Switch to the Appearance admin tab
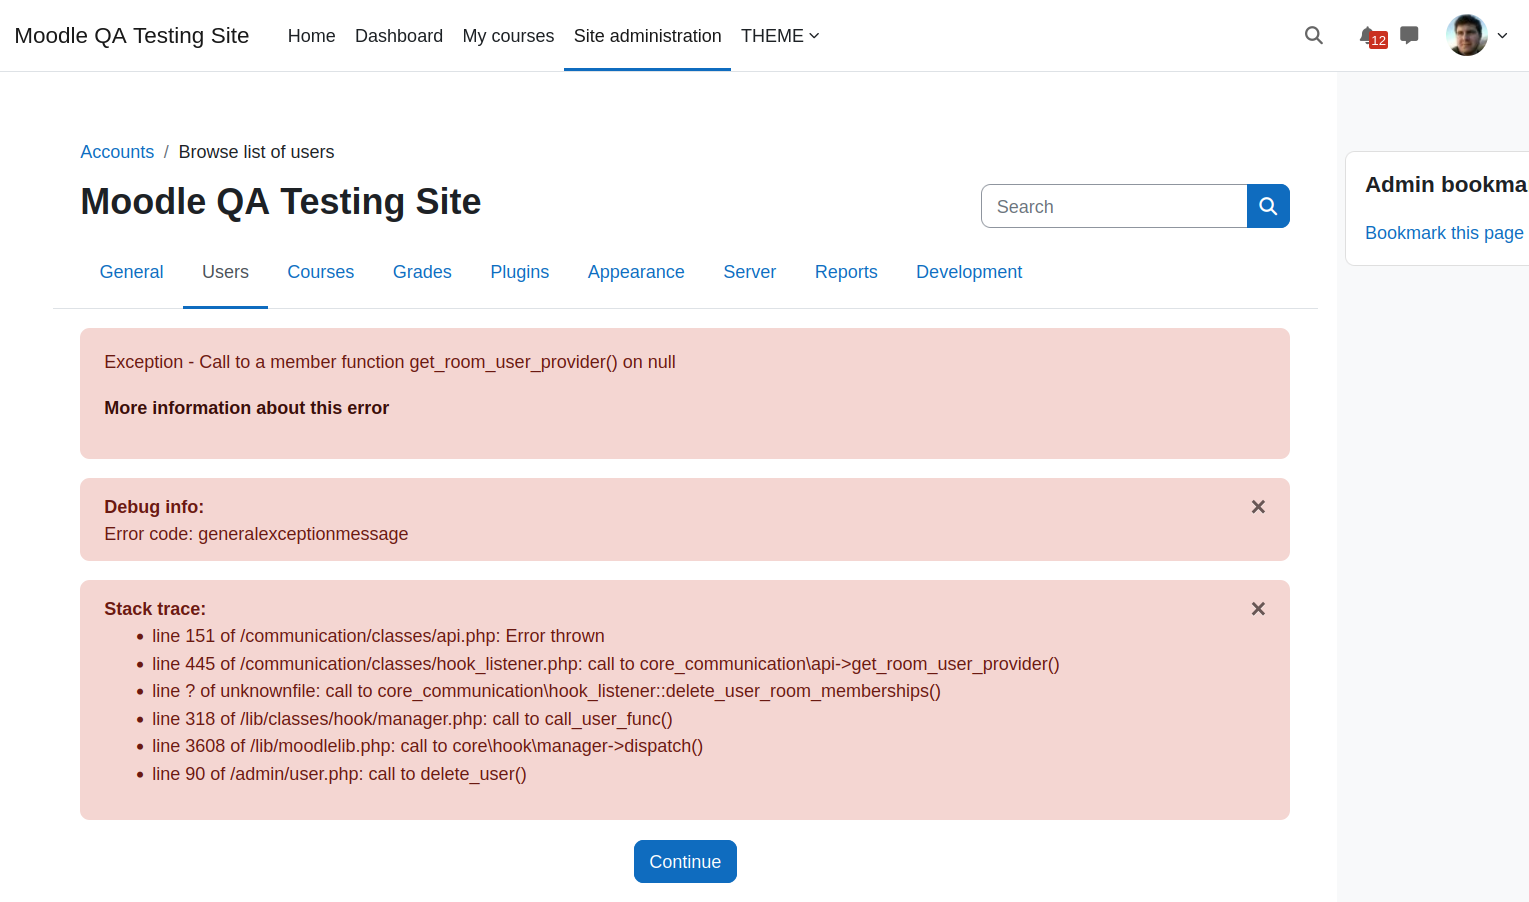Viewport: 1529px width, 902px height. point(636,272)
